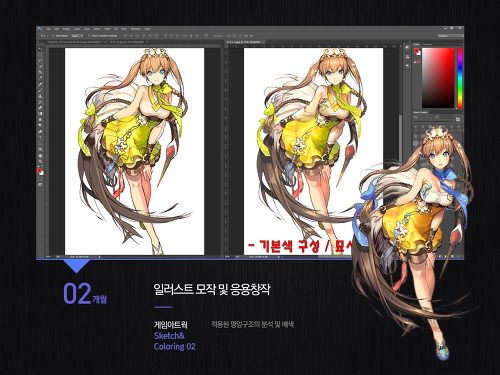Screen dimensions: 500x375
Task: Click Align top edges in the options bar
Action: point(125,36)
